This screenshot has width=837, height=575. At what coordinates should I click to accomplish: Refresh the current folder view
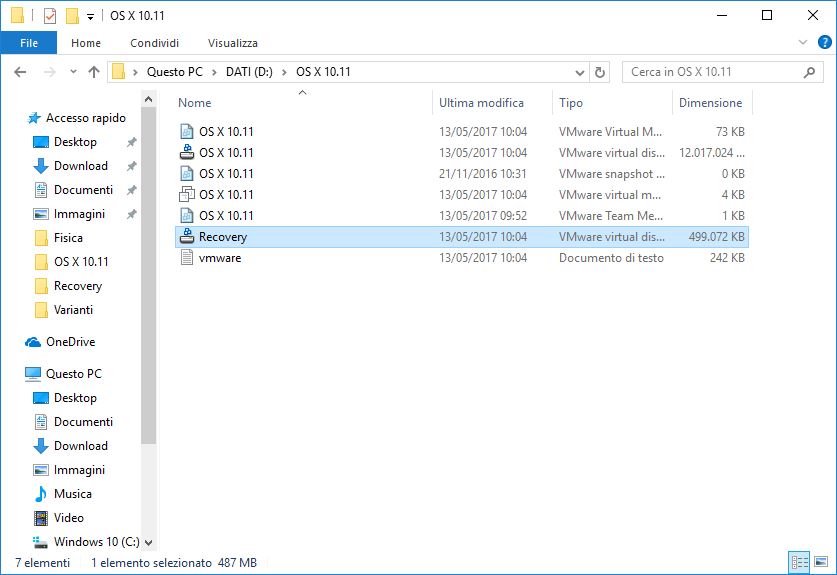599,72
